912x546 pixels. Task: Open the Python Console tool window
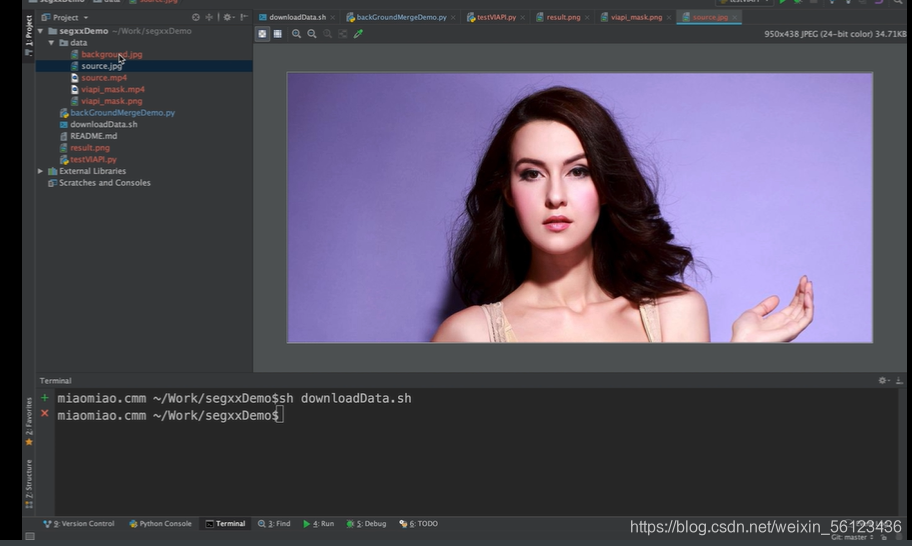pyautogui.click(x=160, y=523)
